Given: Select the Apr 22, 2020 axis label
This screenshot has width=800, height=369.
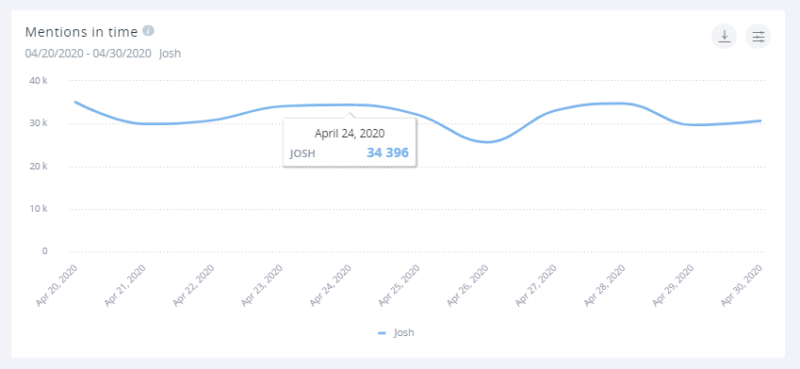Looking at the screenshot, I should [x=193, y=285].
